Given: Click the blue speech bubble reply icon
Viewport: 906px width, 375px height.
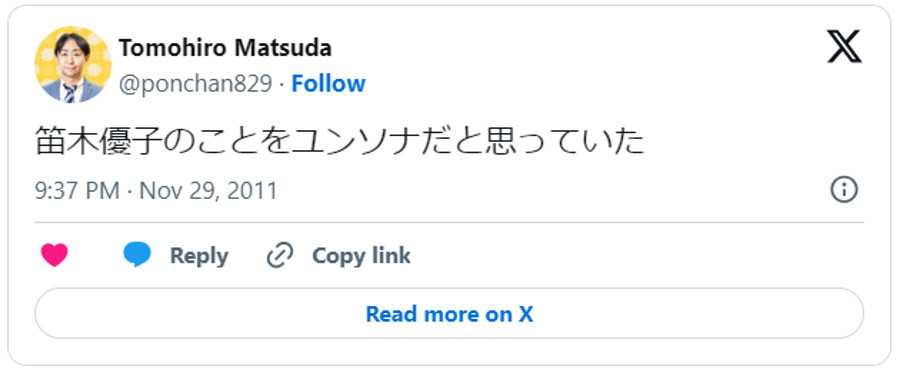Looking at the screenshot, I should (138, 255).
